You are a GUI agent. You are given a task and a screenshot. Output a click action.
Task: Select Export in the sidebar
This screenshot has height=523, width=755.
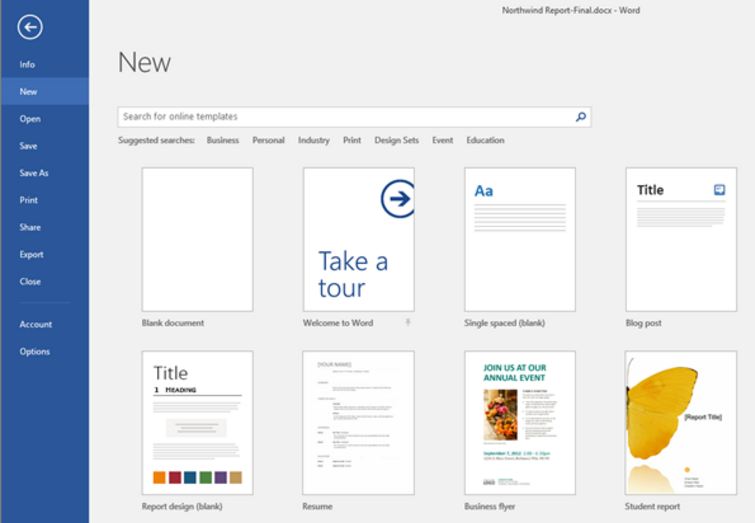coord(44,254)
